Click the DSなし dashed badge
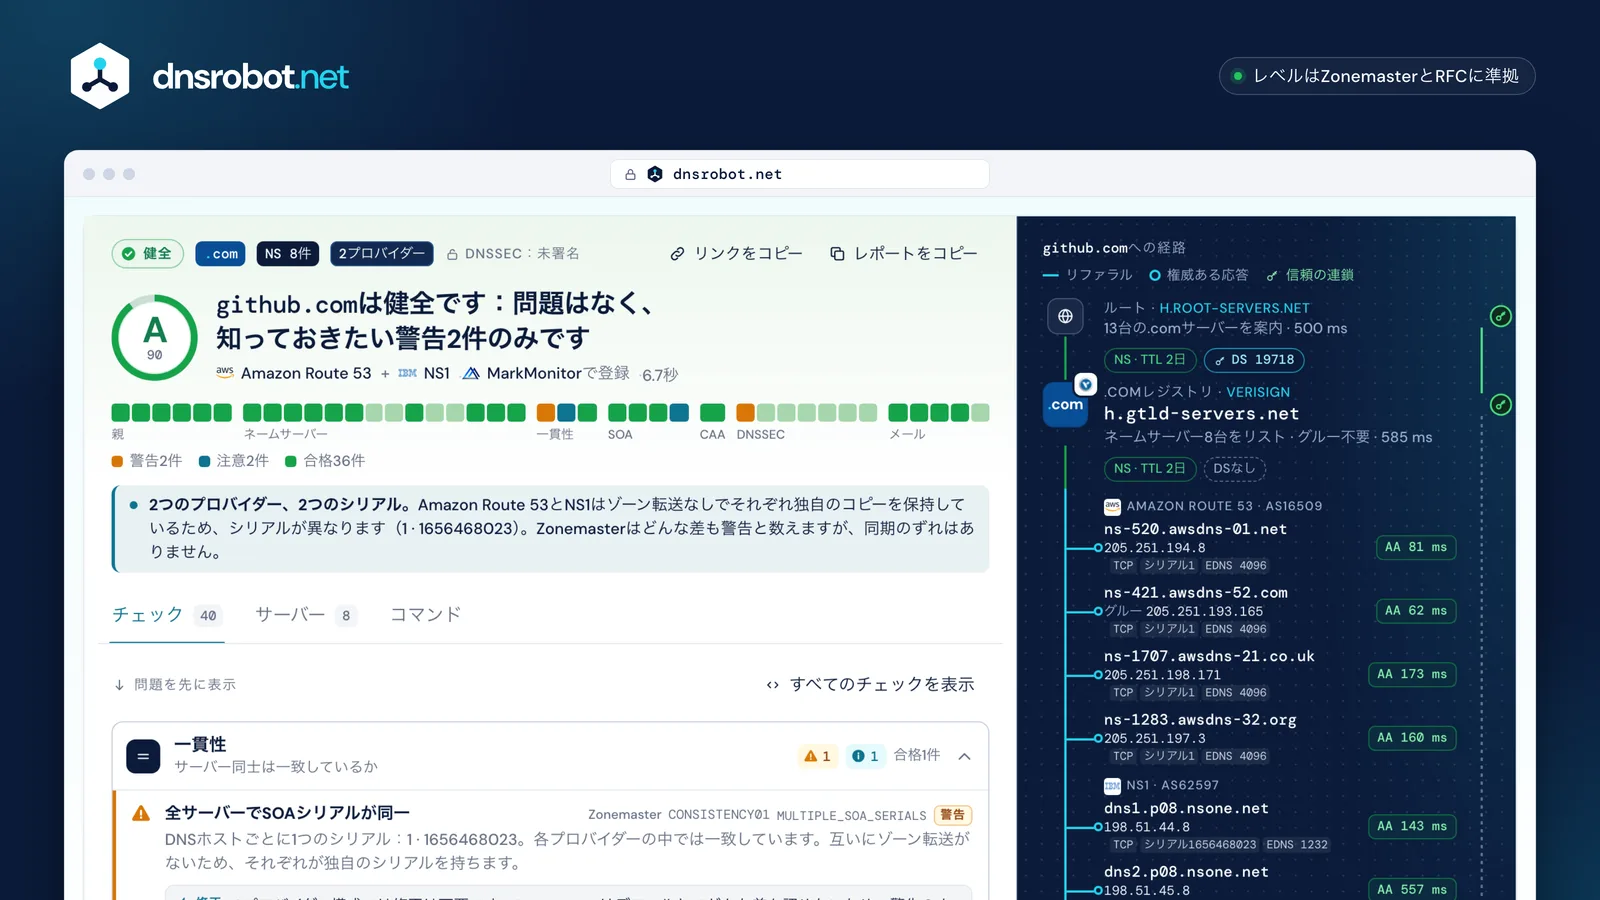Screen dimensions: 1600x900 click(1234, 468)
